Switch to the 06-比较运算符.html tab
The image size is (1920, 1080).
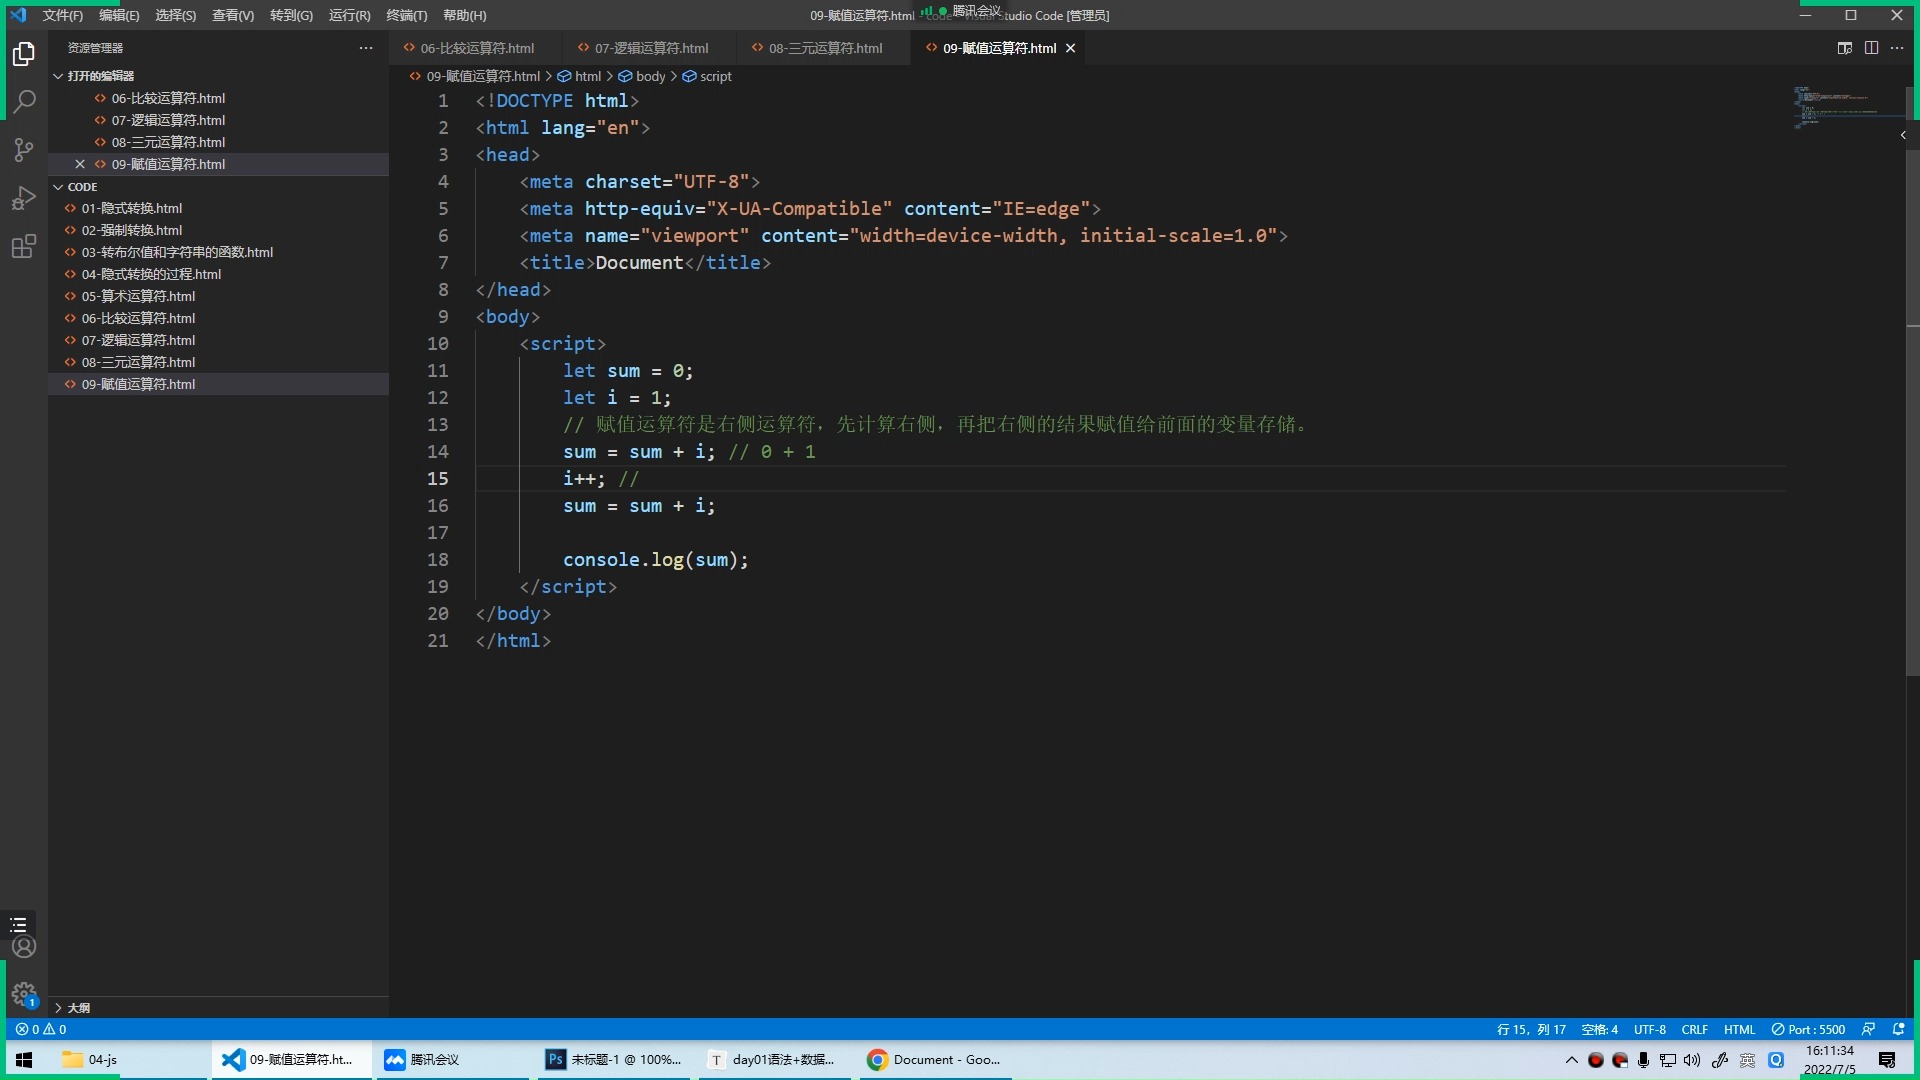pos(476,48)
